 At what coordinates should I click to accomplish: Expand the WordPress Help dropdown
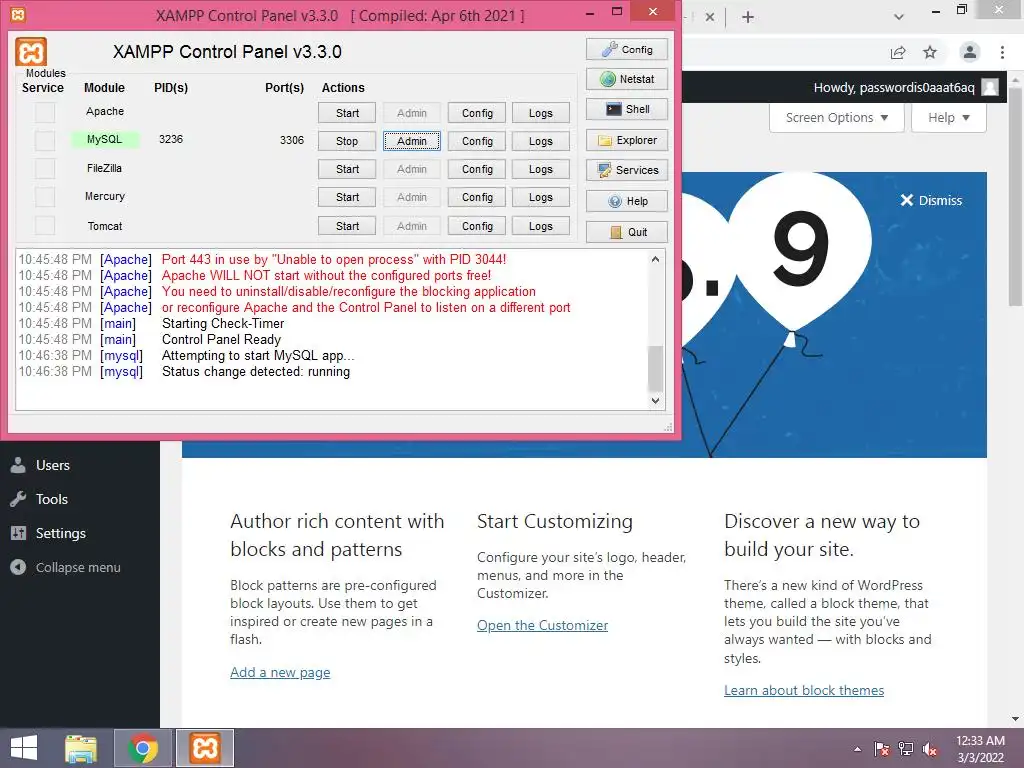tap(949, 118)
